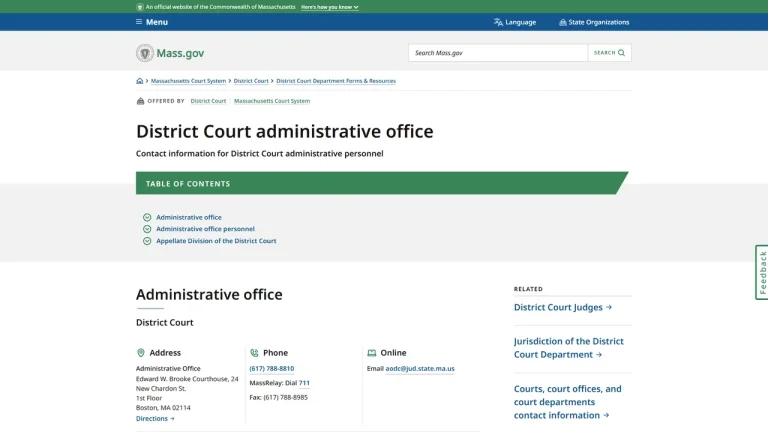Click the circled arrow beside Administrative office personnel

147,229
